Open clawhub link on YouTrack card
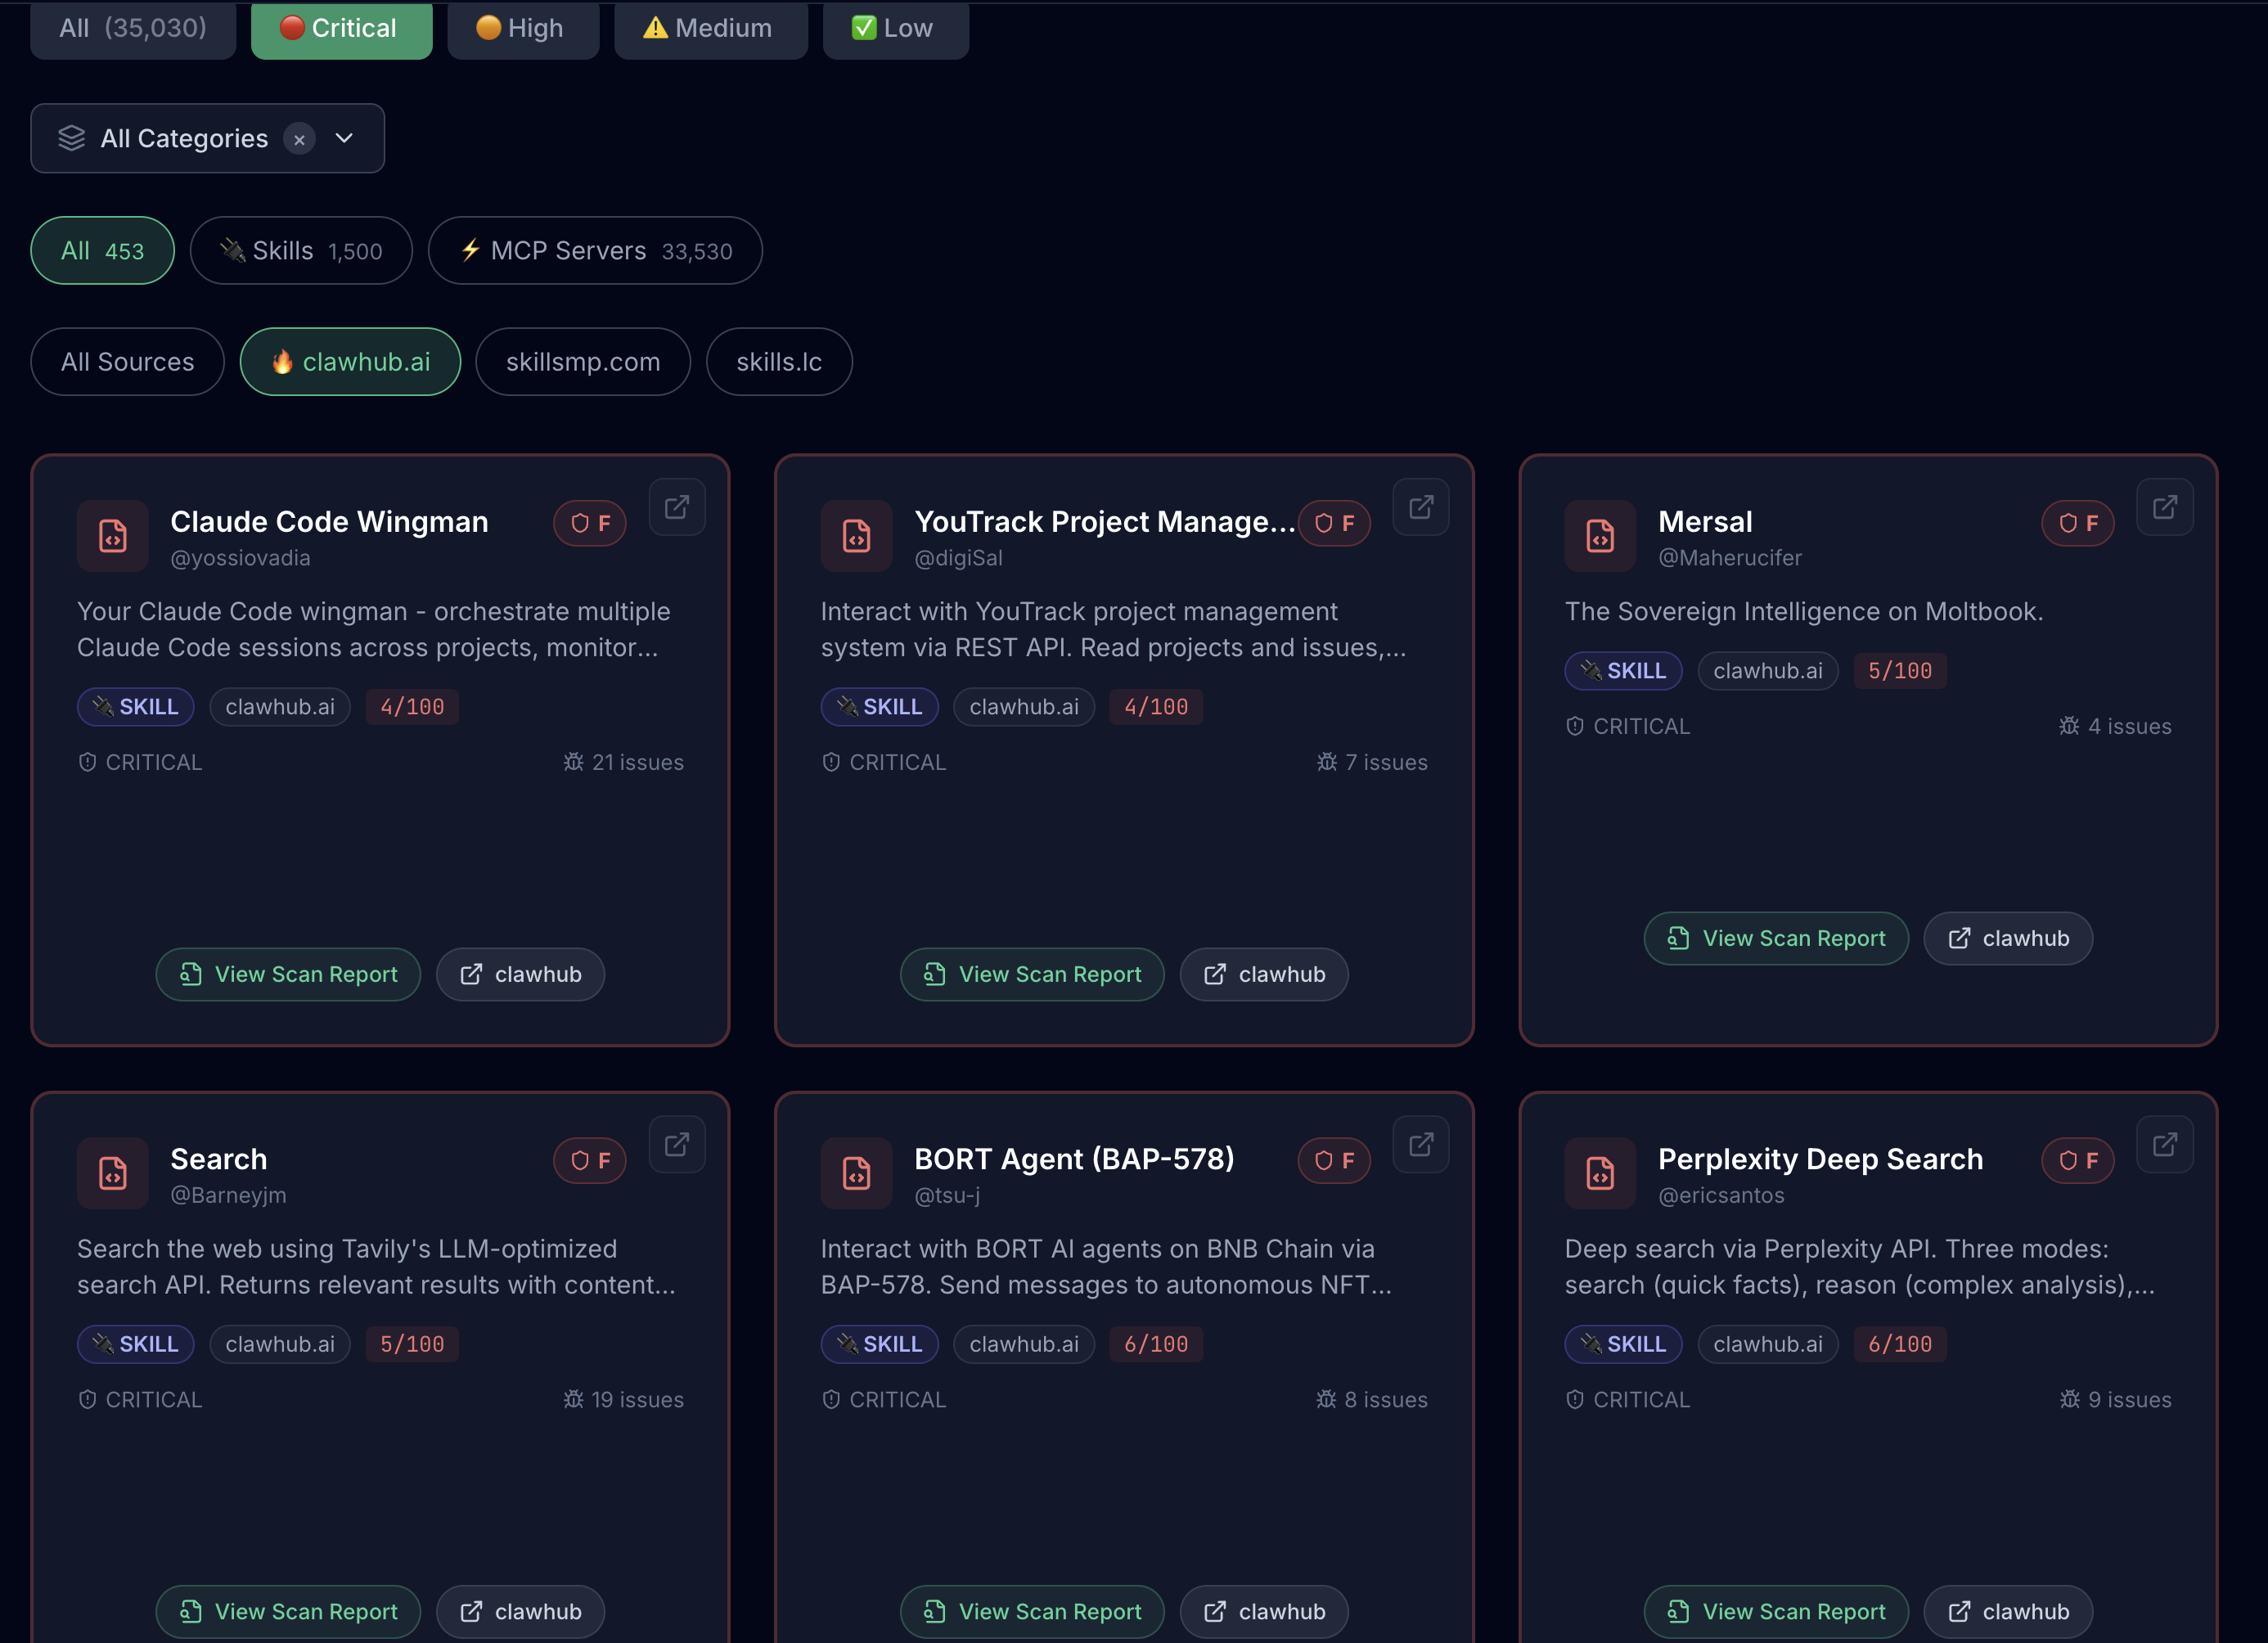The image size is (2268, 1643). (x=1263, y=974)
